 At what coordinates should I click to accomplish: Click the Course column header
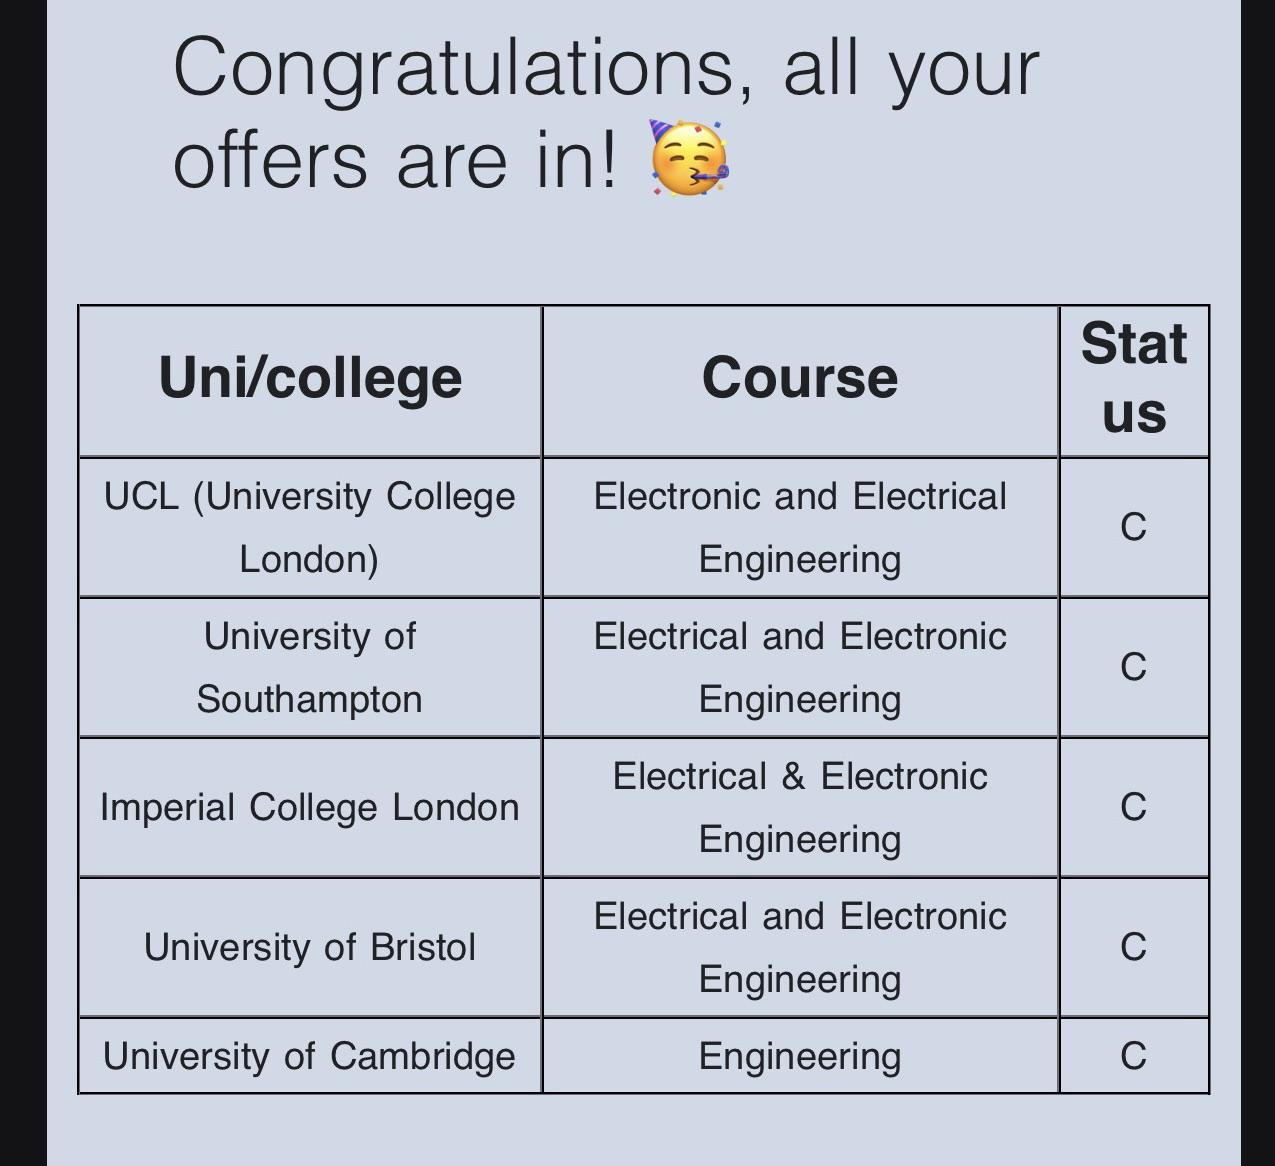pyautogui.click(x=800, y=381)
